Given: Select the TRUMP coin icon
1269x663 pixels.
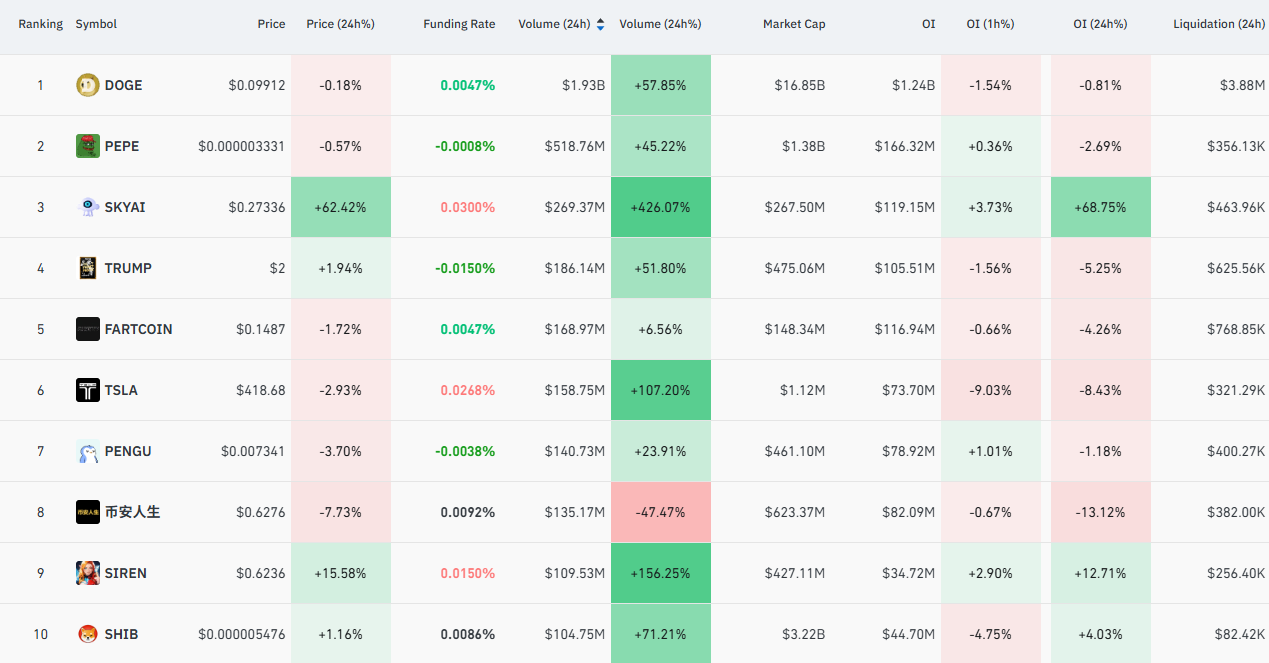Looking at the screenshot, I should (x=88, y=268).
